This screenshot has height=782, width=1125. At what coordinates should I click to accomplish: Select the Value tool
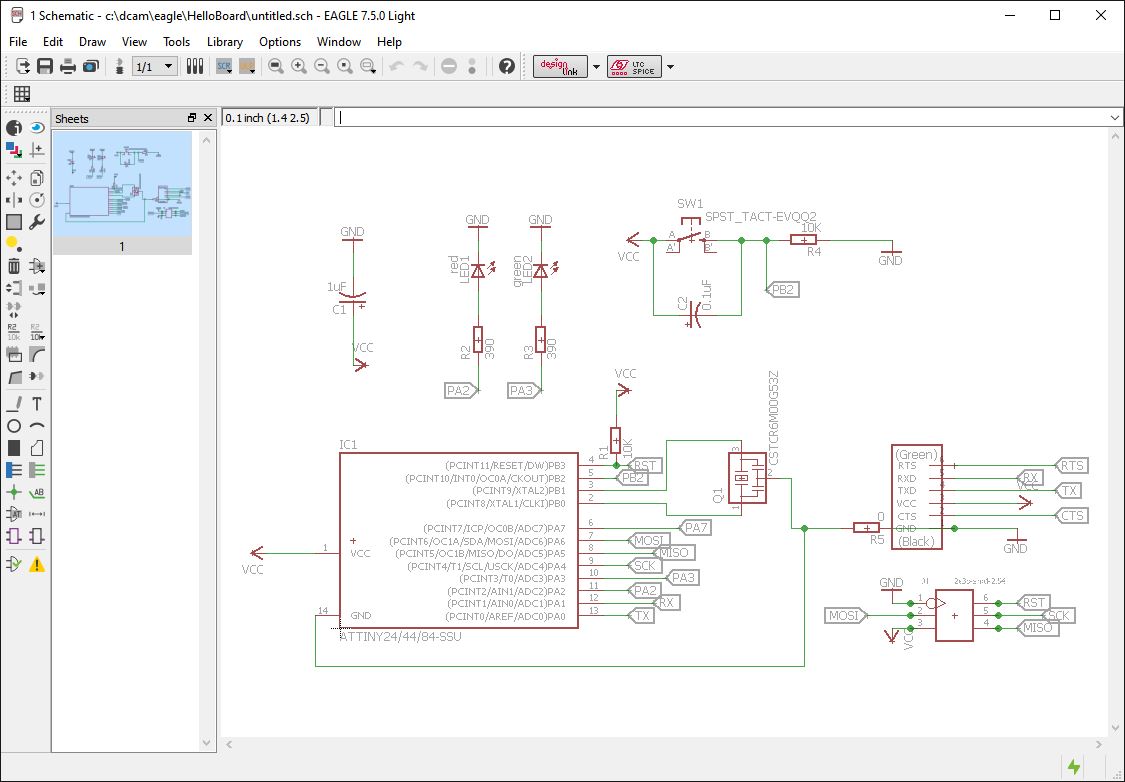tap(37, 331)
